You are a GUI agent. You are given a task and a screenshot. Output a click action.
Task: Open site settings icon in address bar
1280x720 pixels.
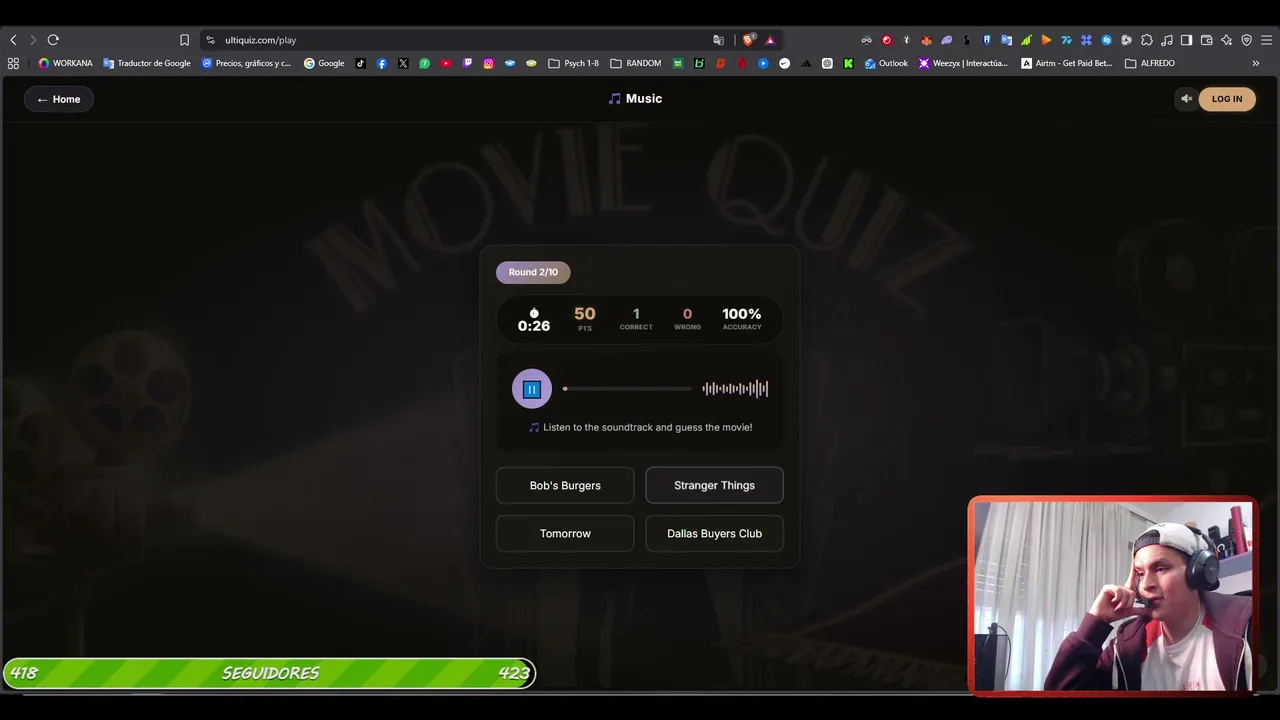coord(210,40)
